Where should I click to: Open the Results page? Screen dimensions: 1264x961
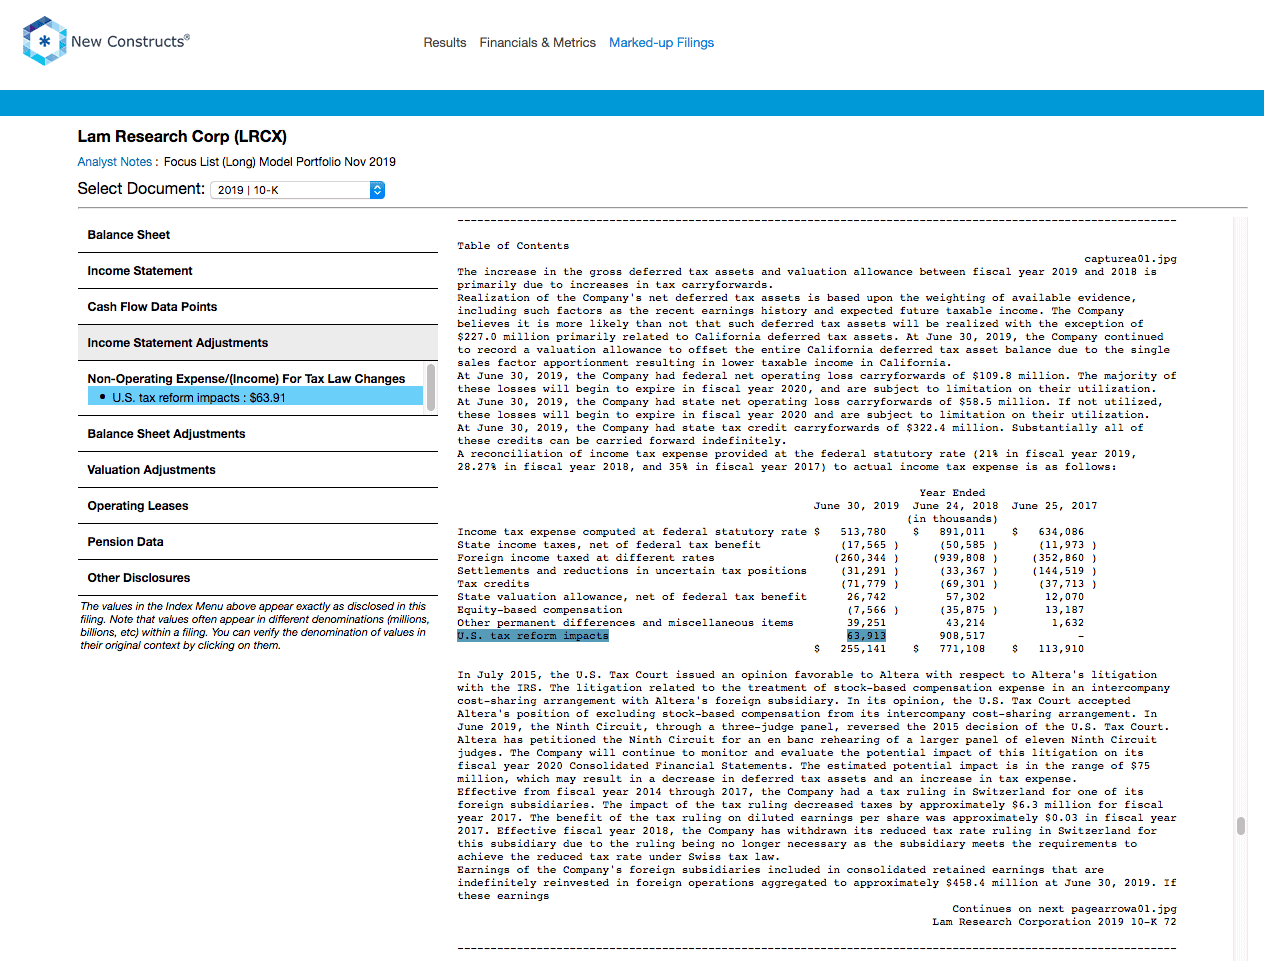(445, 43)
